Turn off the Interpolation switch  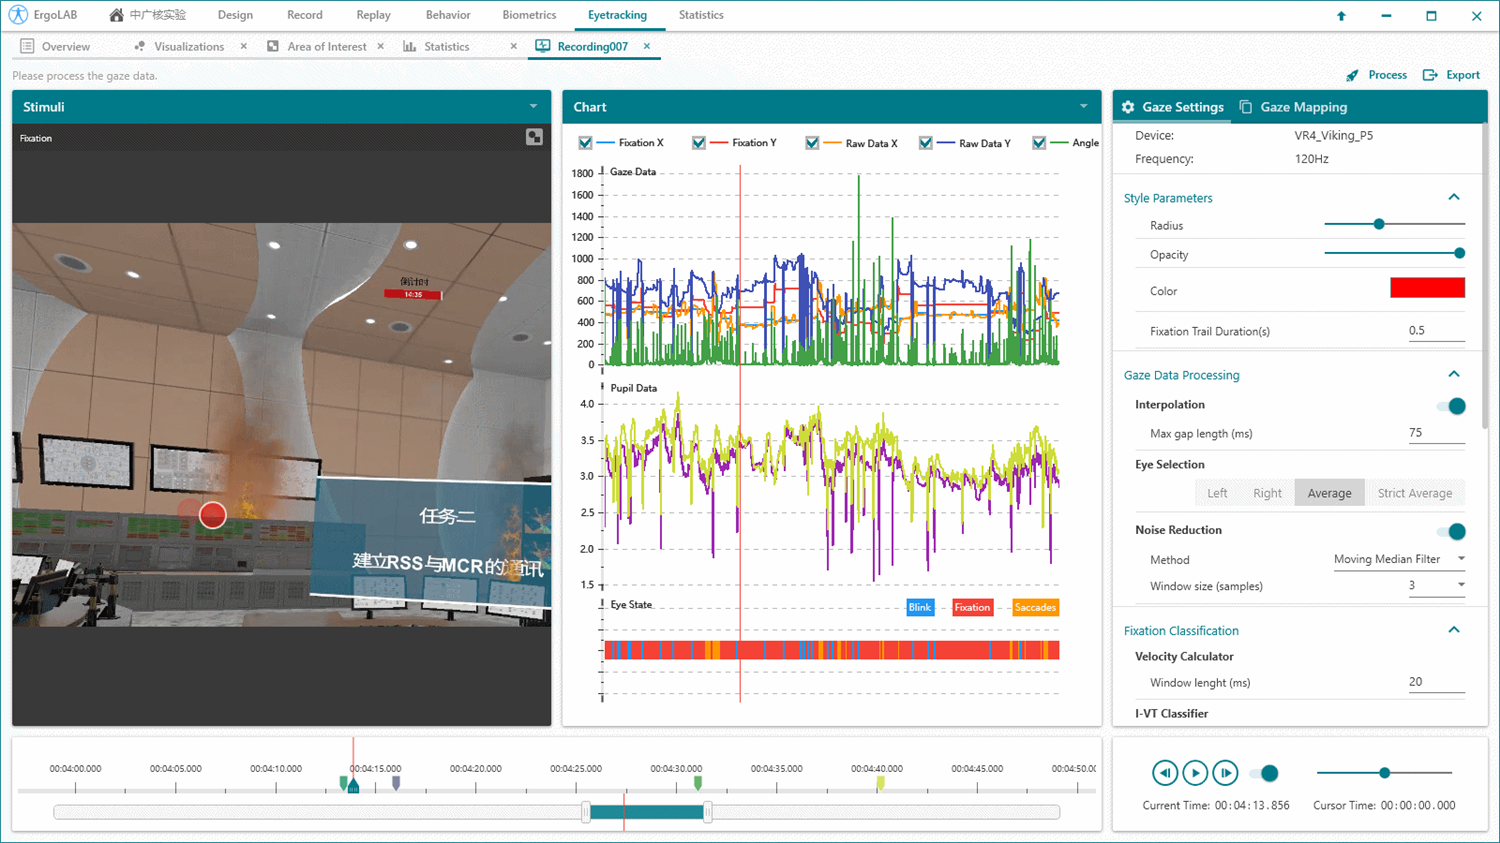pos(1450,405)
